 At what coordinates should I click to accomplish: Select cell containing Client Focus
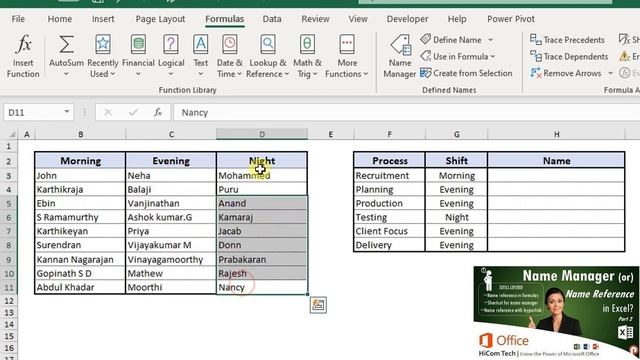click(389, 231)
